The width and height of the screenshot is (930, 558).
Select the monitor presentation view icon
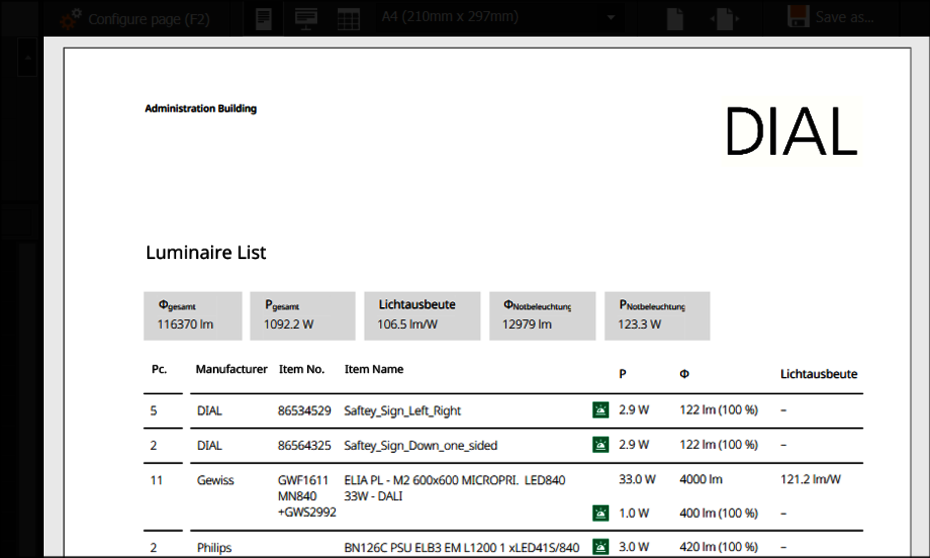(305, 18)
